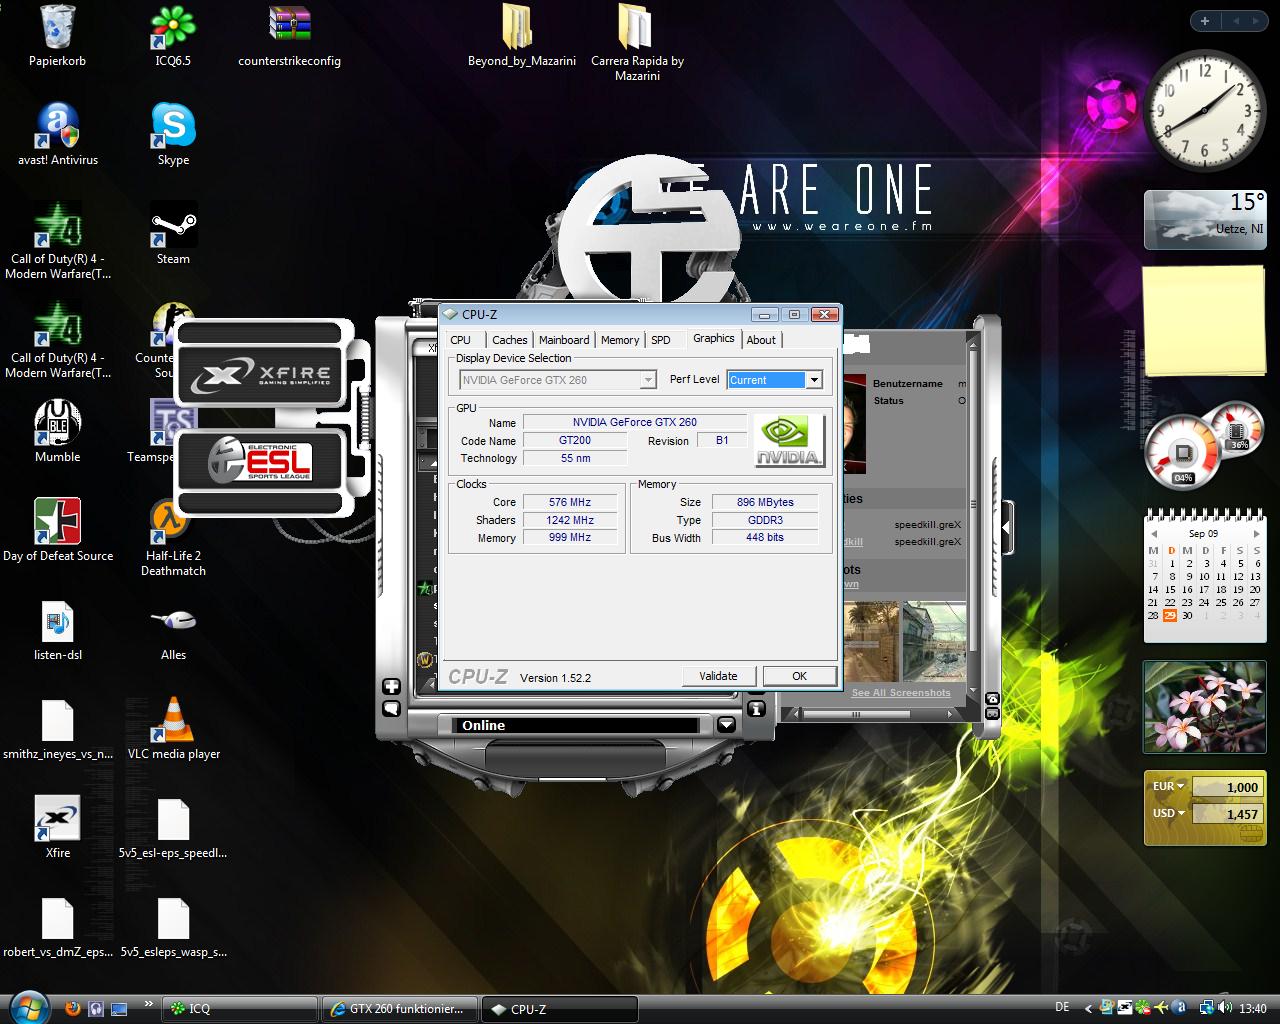Switch to the SPD tab

[661, 340]
